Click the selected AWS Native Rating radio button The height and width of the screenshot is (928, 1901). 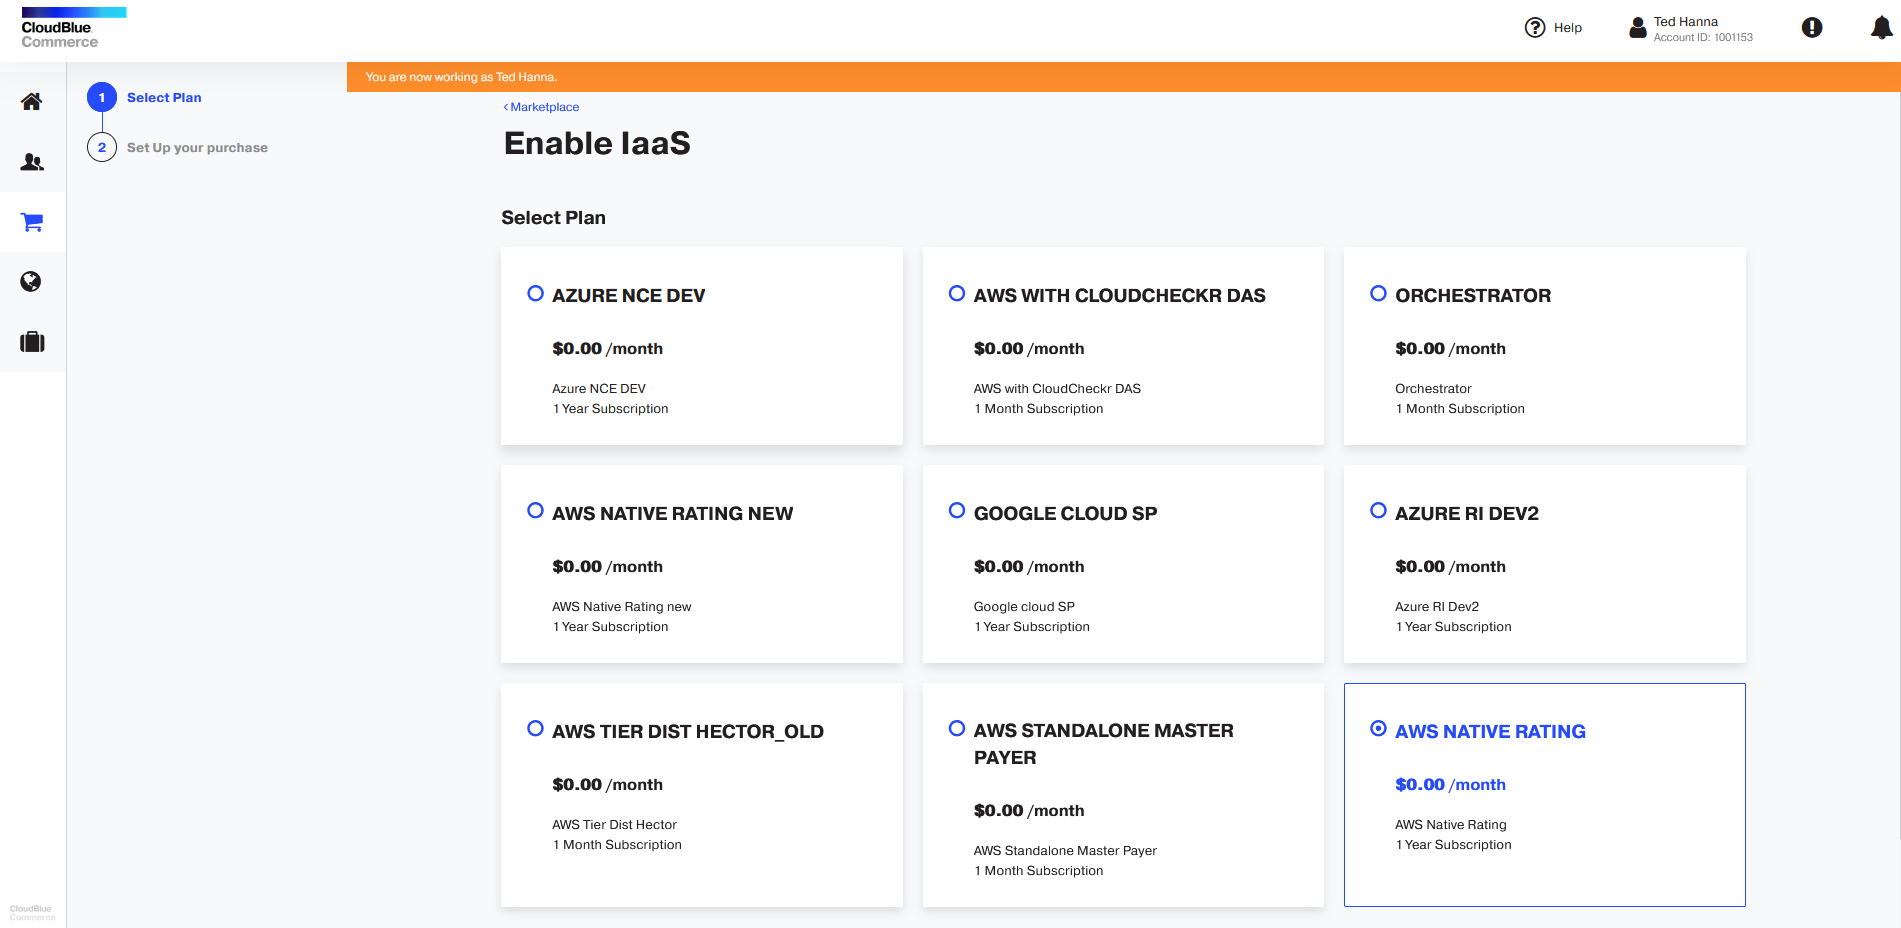[1379, 728]
